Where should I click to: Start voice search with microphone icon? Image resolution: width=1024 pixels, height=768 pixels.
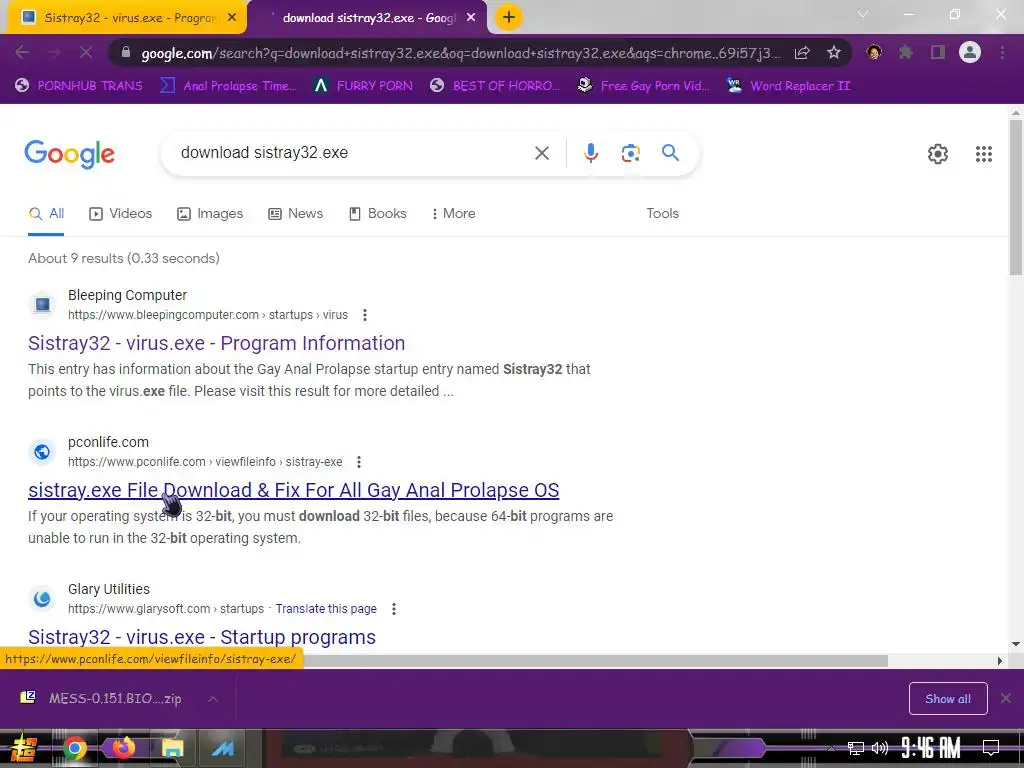(x=590, y=153)
